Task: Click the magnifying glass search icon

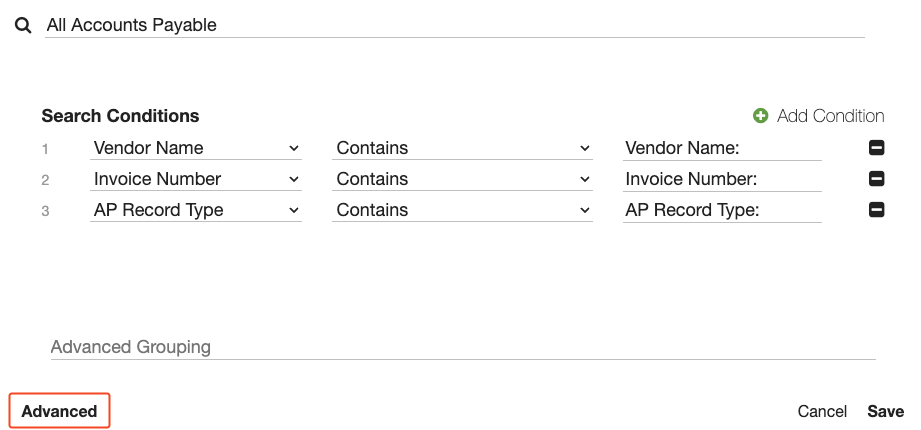Action: point(23,25)
